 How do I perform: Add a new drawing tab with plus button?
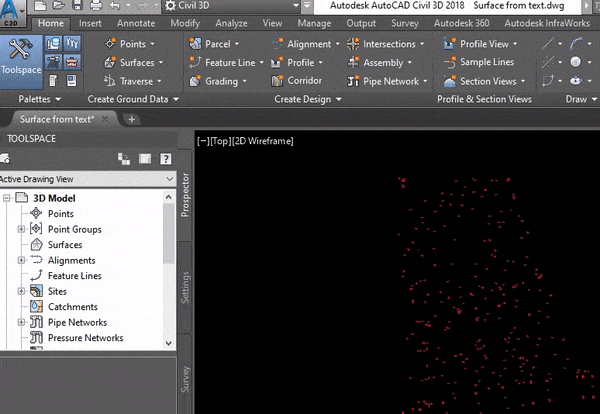tap(132, 119)
